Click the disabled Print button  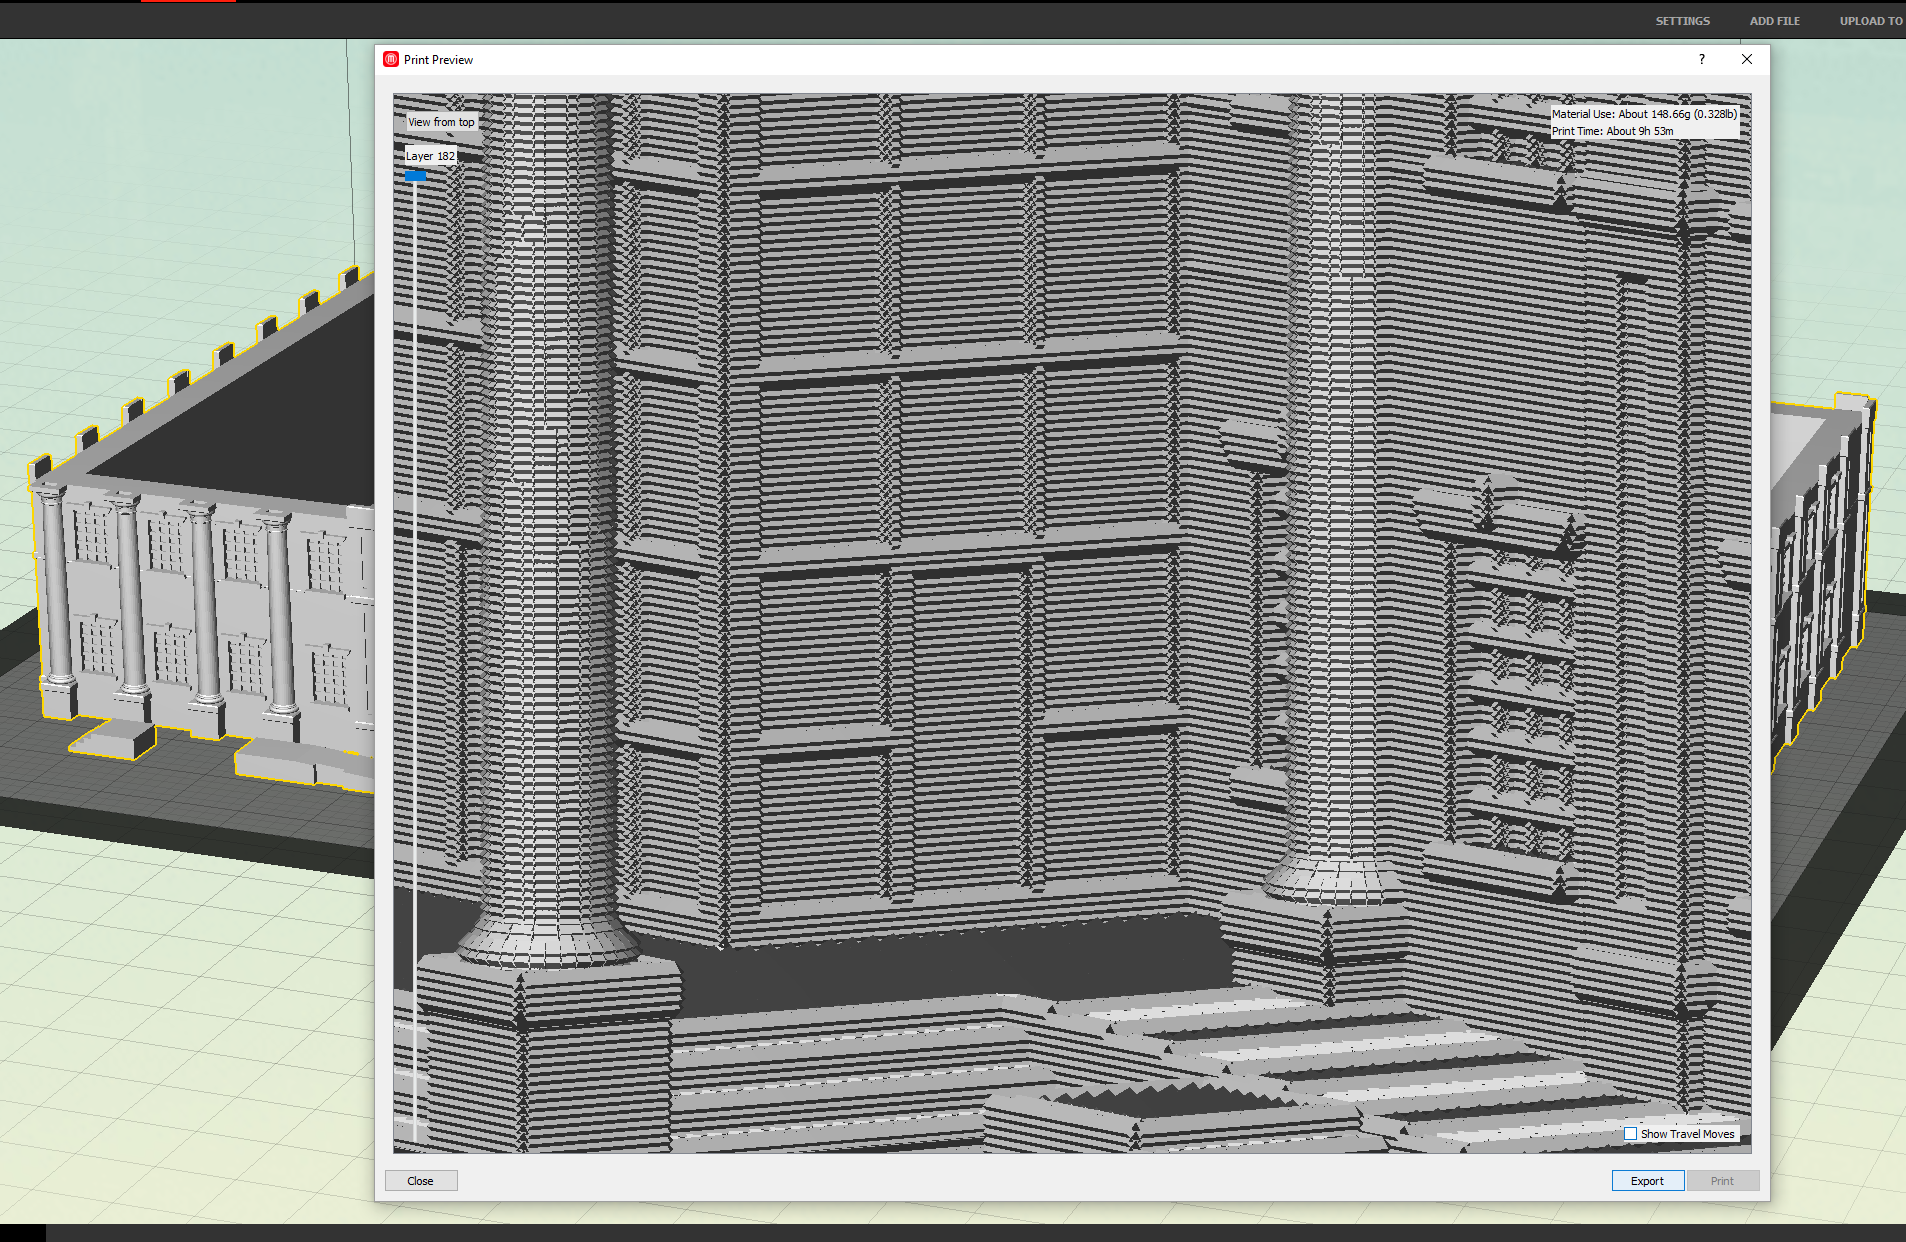[1722, 1181]
